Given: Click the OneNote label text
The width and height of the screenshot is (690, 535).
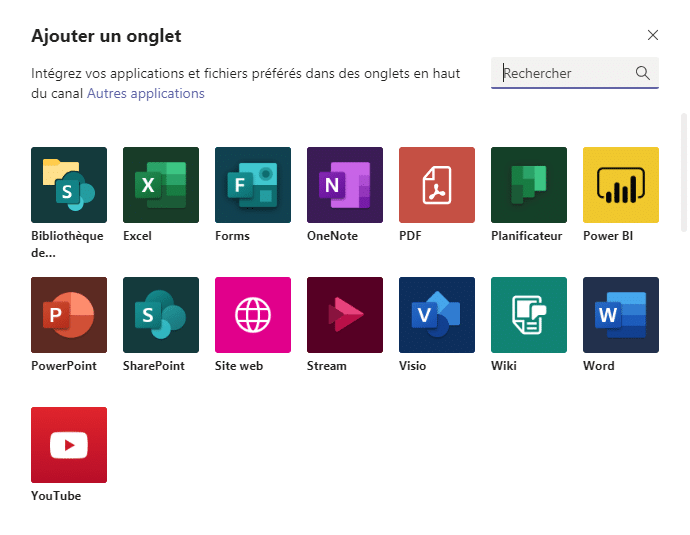Looking at the screenshot, I should coord(332,236).
